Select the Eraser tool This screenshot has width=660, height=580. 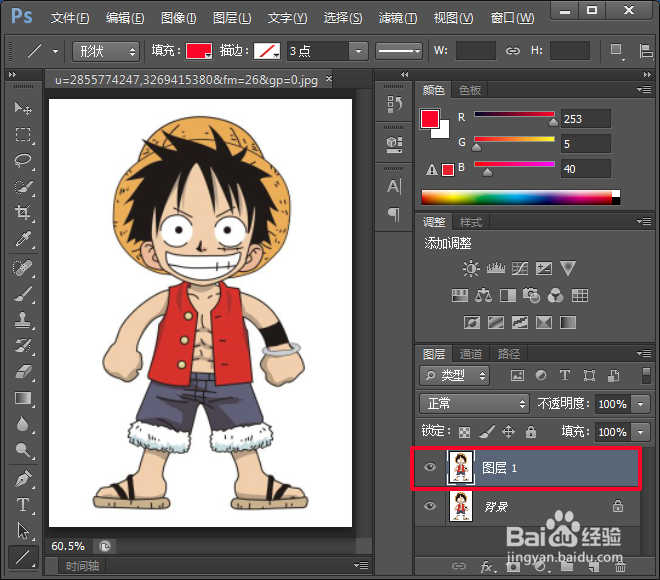[23, 372]
